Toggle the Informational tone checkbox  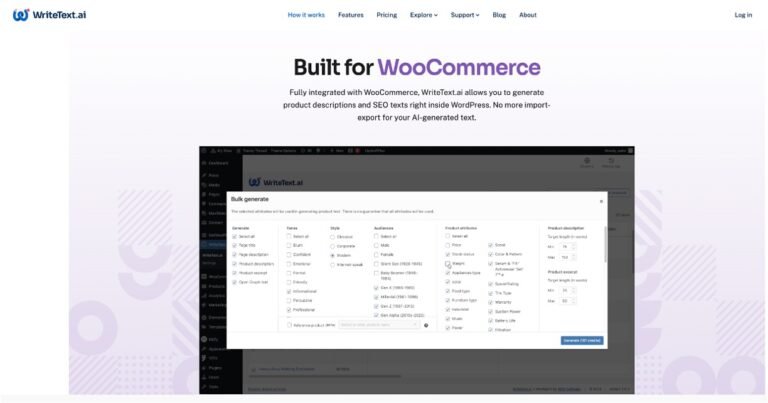pos(289,291)
